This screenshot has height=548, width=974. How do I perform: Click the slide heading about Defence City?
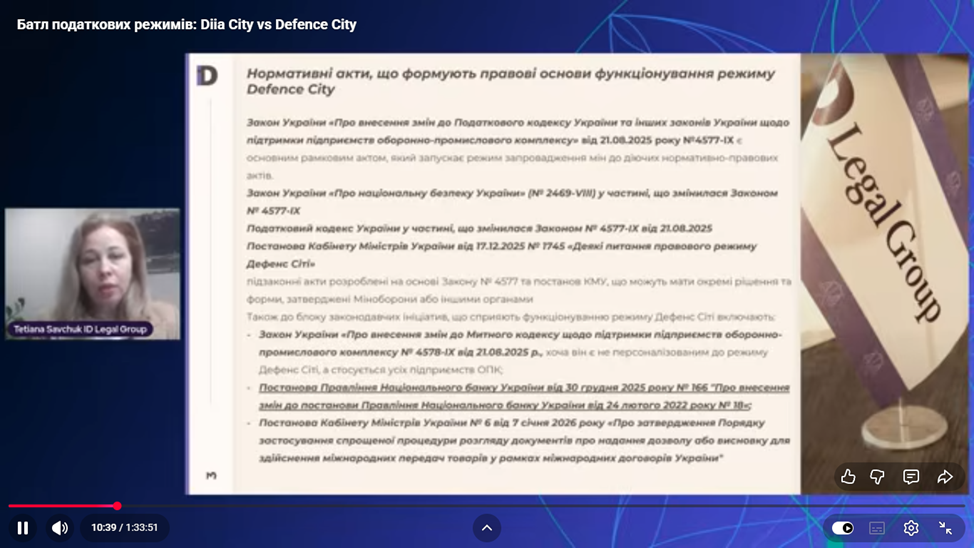point(510,81)
